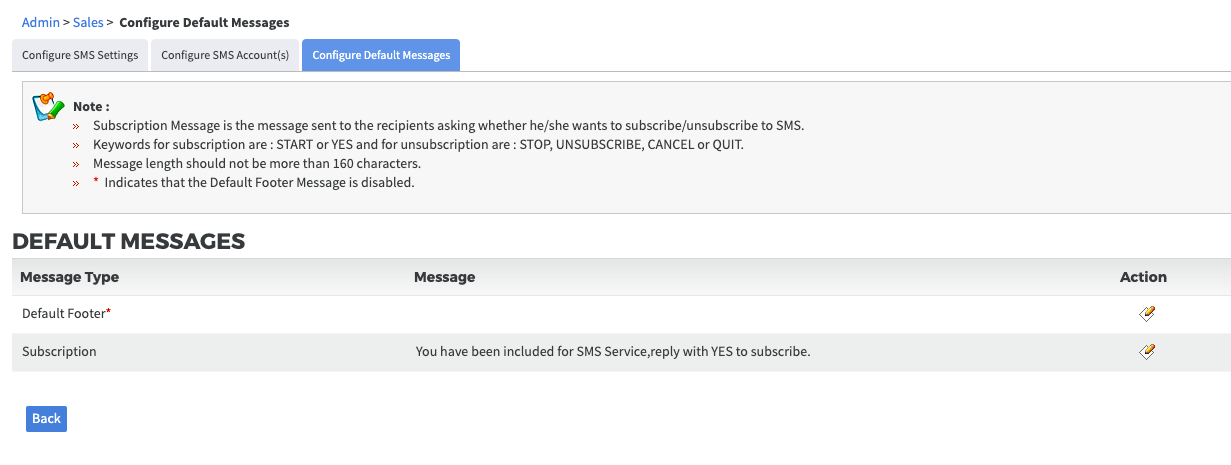
Task: Click red bullet arrow beside Message length note
Action: (76, 165)
